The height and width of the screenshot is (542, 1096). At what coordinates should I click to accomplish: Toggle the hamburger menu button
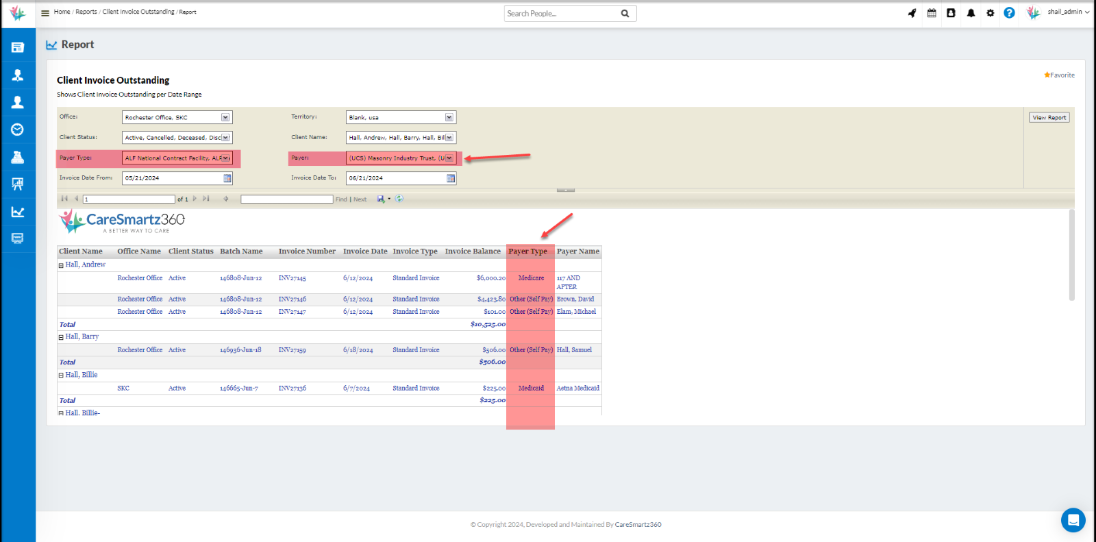[45, 13]
